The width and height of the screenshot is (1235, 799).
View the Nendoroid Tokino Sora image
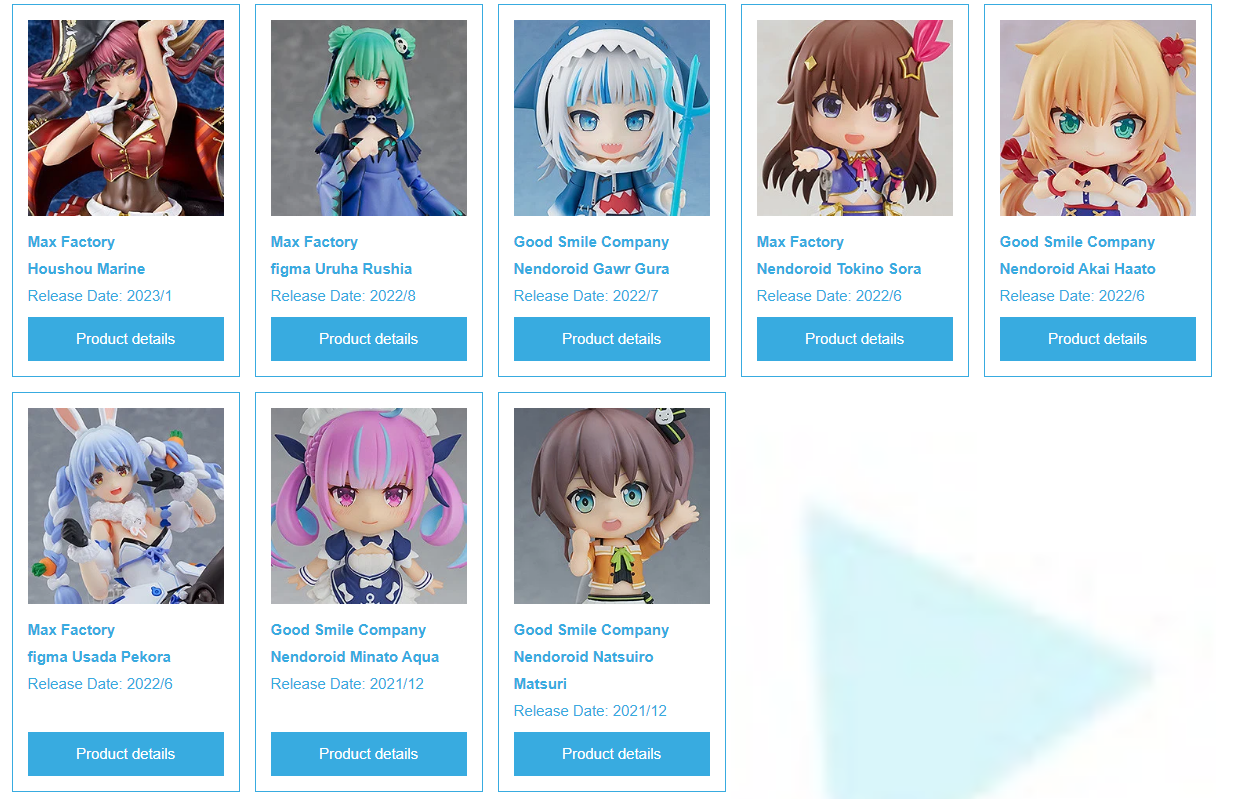[x=855, y=118]
